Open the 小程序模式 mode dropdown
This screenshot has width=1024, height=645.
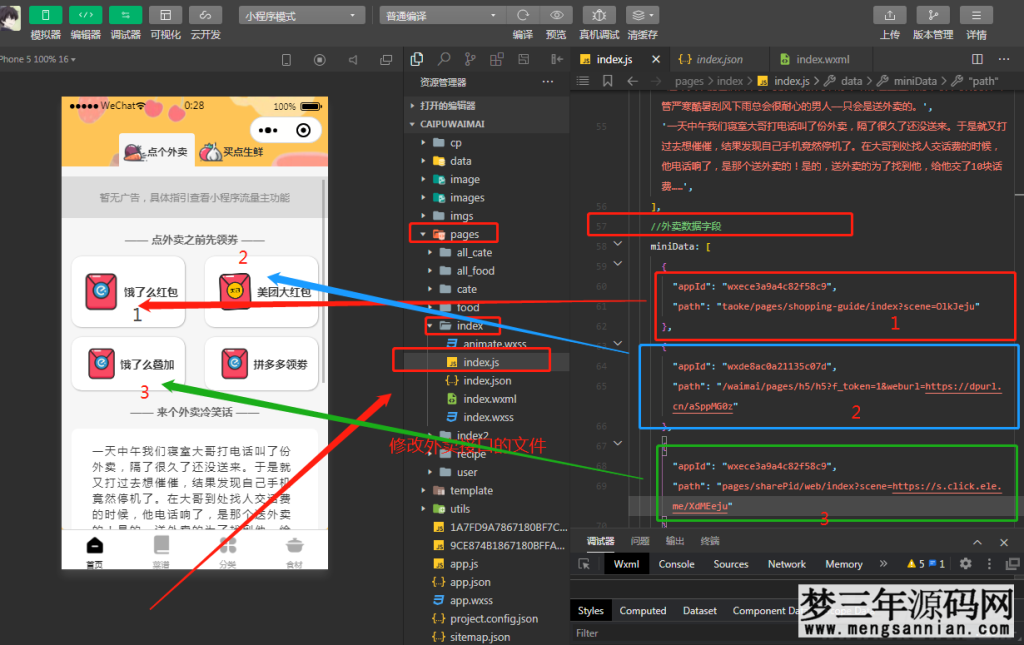click(x=302, y=16)
